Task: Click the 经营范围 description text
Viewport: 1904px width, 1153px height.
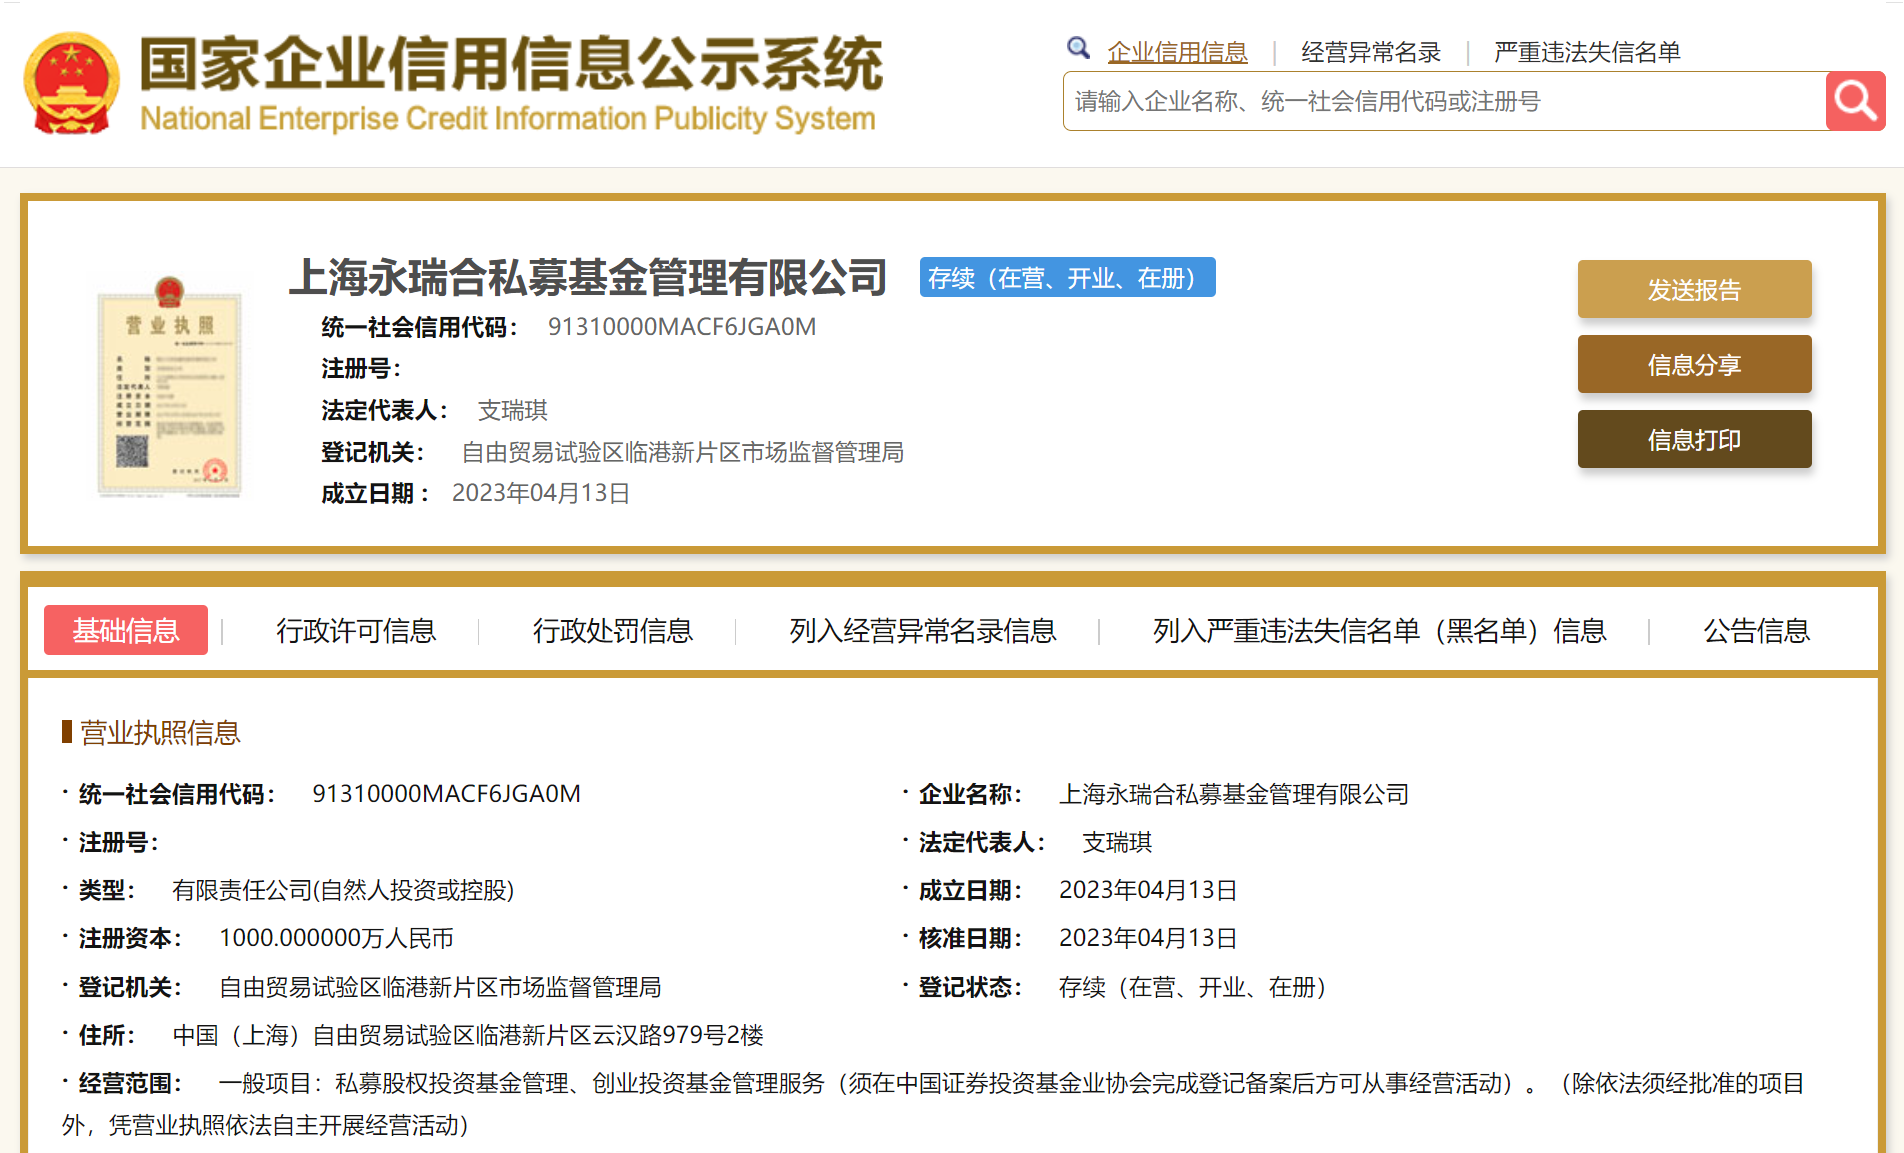Action: [933, 1104]
